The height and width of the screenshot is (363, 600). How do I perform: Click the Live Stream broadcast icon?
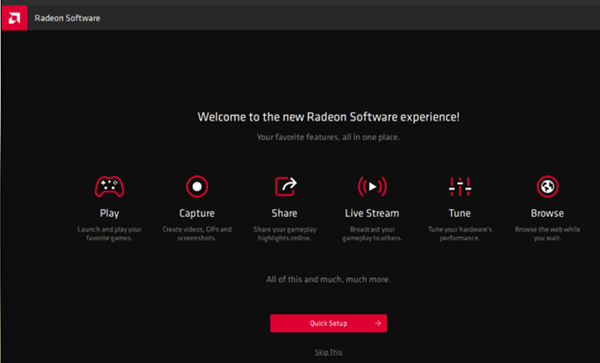[372, 186]
